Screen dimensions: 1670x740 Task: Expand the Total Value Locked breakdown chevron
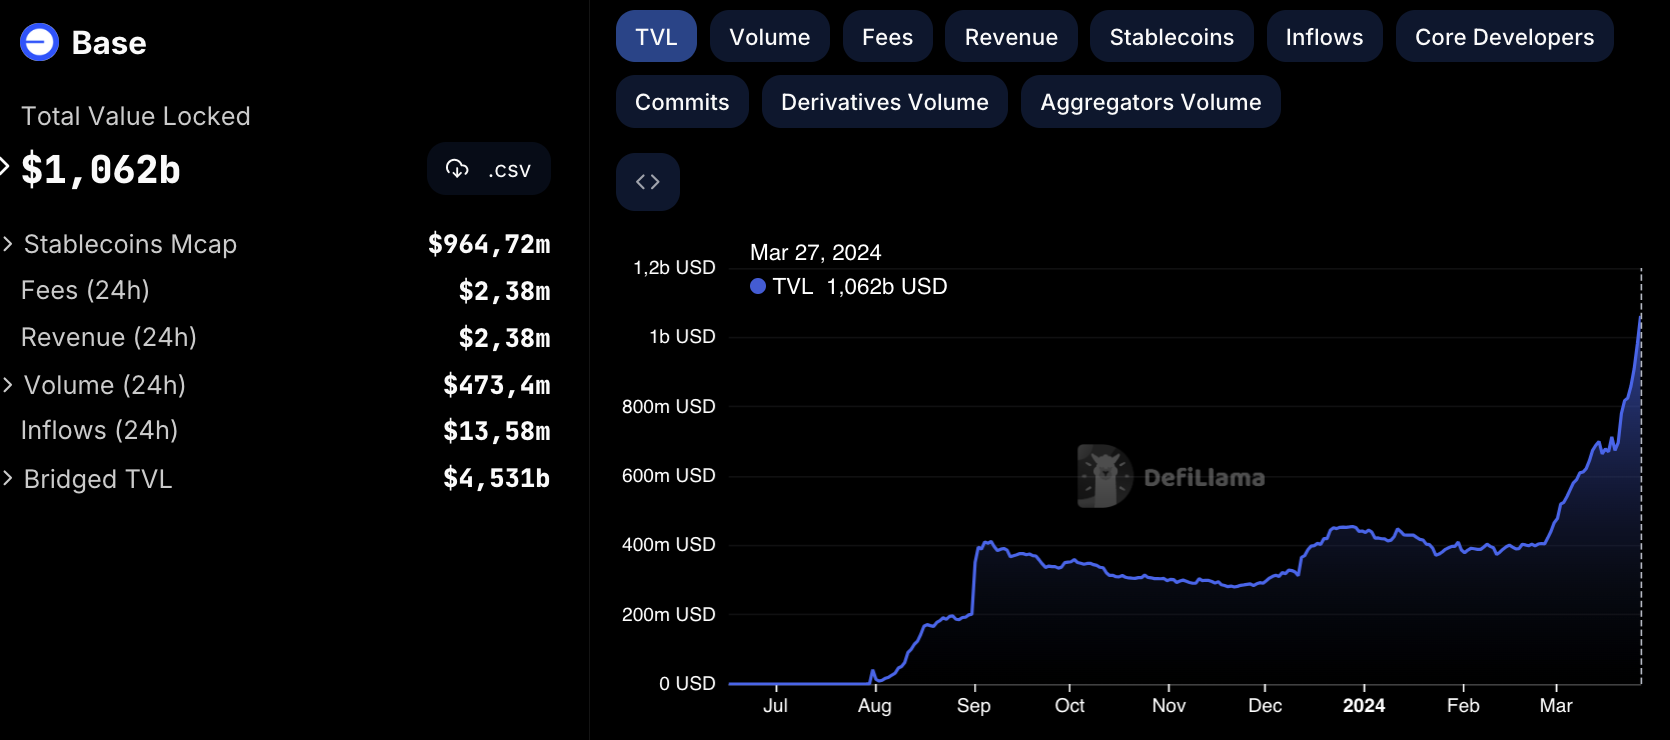(x=4, y=167)
